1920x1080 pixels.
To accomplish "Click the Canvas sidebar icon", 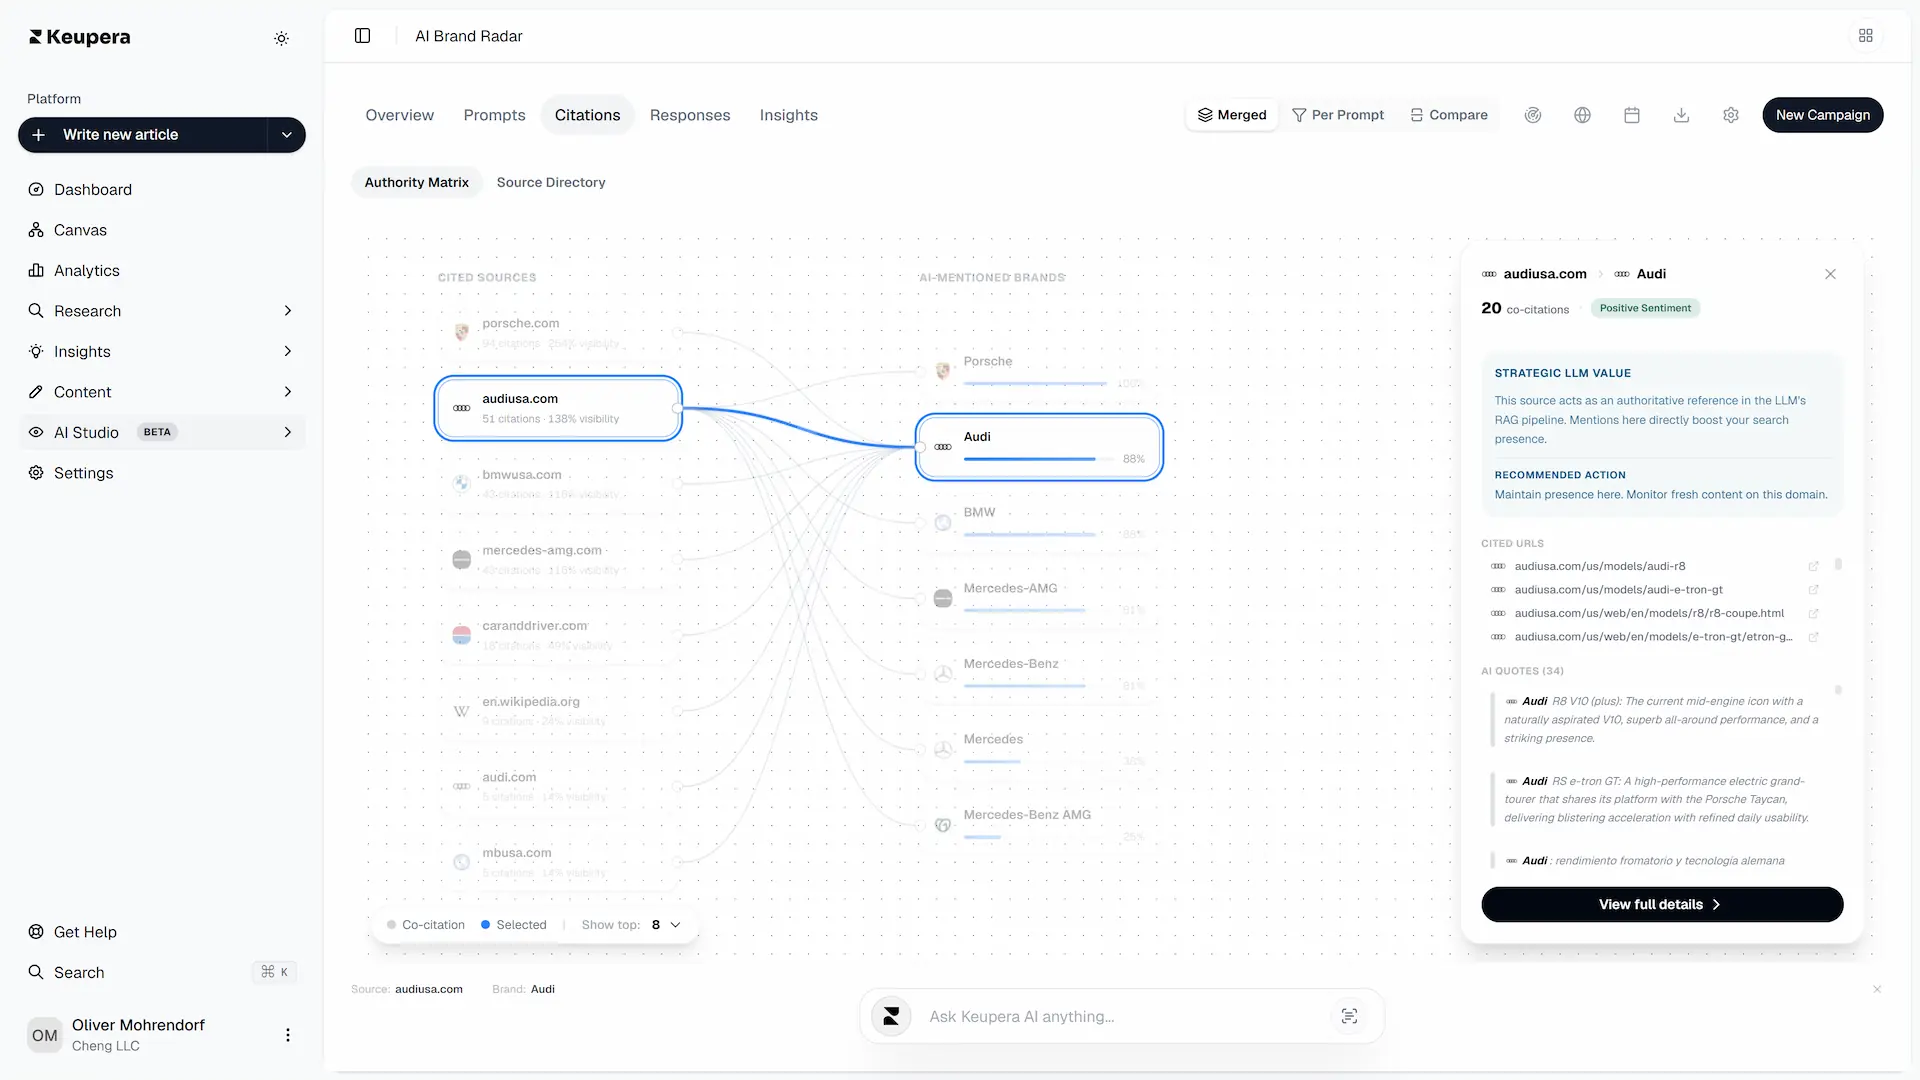I will (x=36, y=230).
